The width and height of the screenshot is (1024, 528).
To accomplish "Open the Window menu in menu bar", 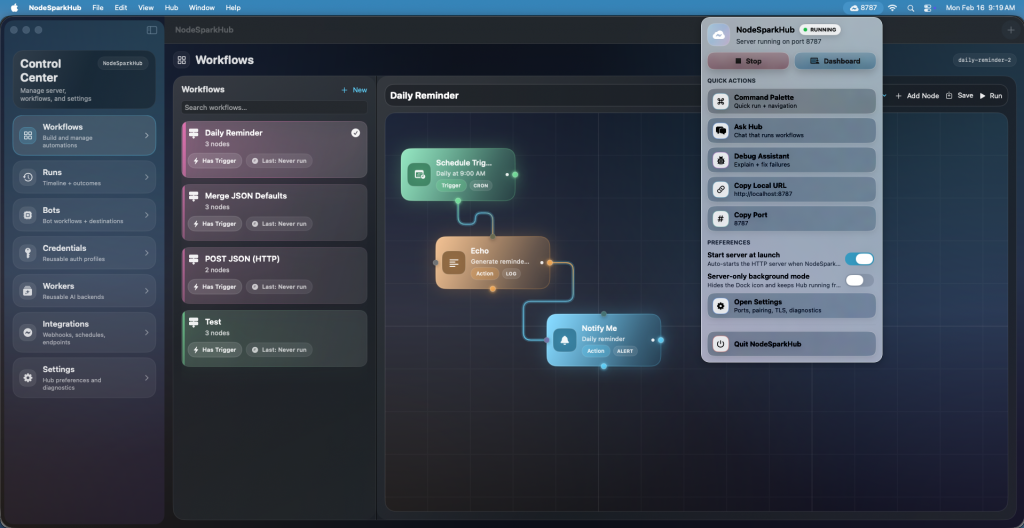I will tap(201, 7).
